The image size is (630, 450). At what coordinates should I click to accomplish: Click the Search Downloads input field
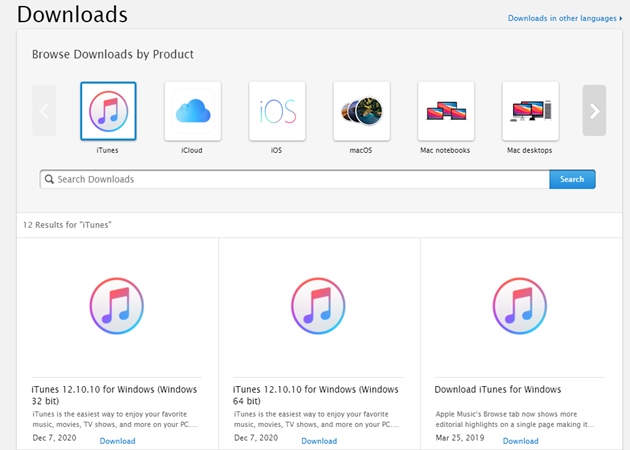tap(295, 179)
